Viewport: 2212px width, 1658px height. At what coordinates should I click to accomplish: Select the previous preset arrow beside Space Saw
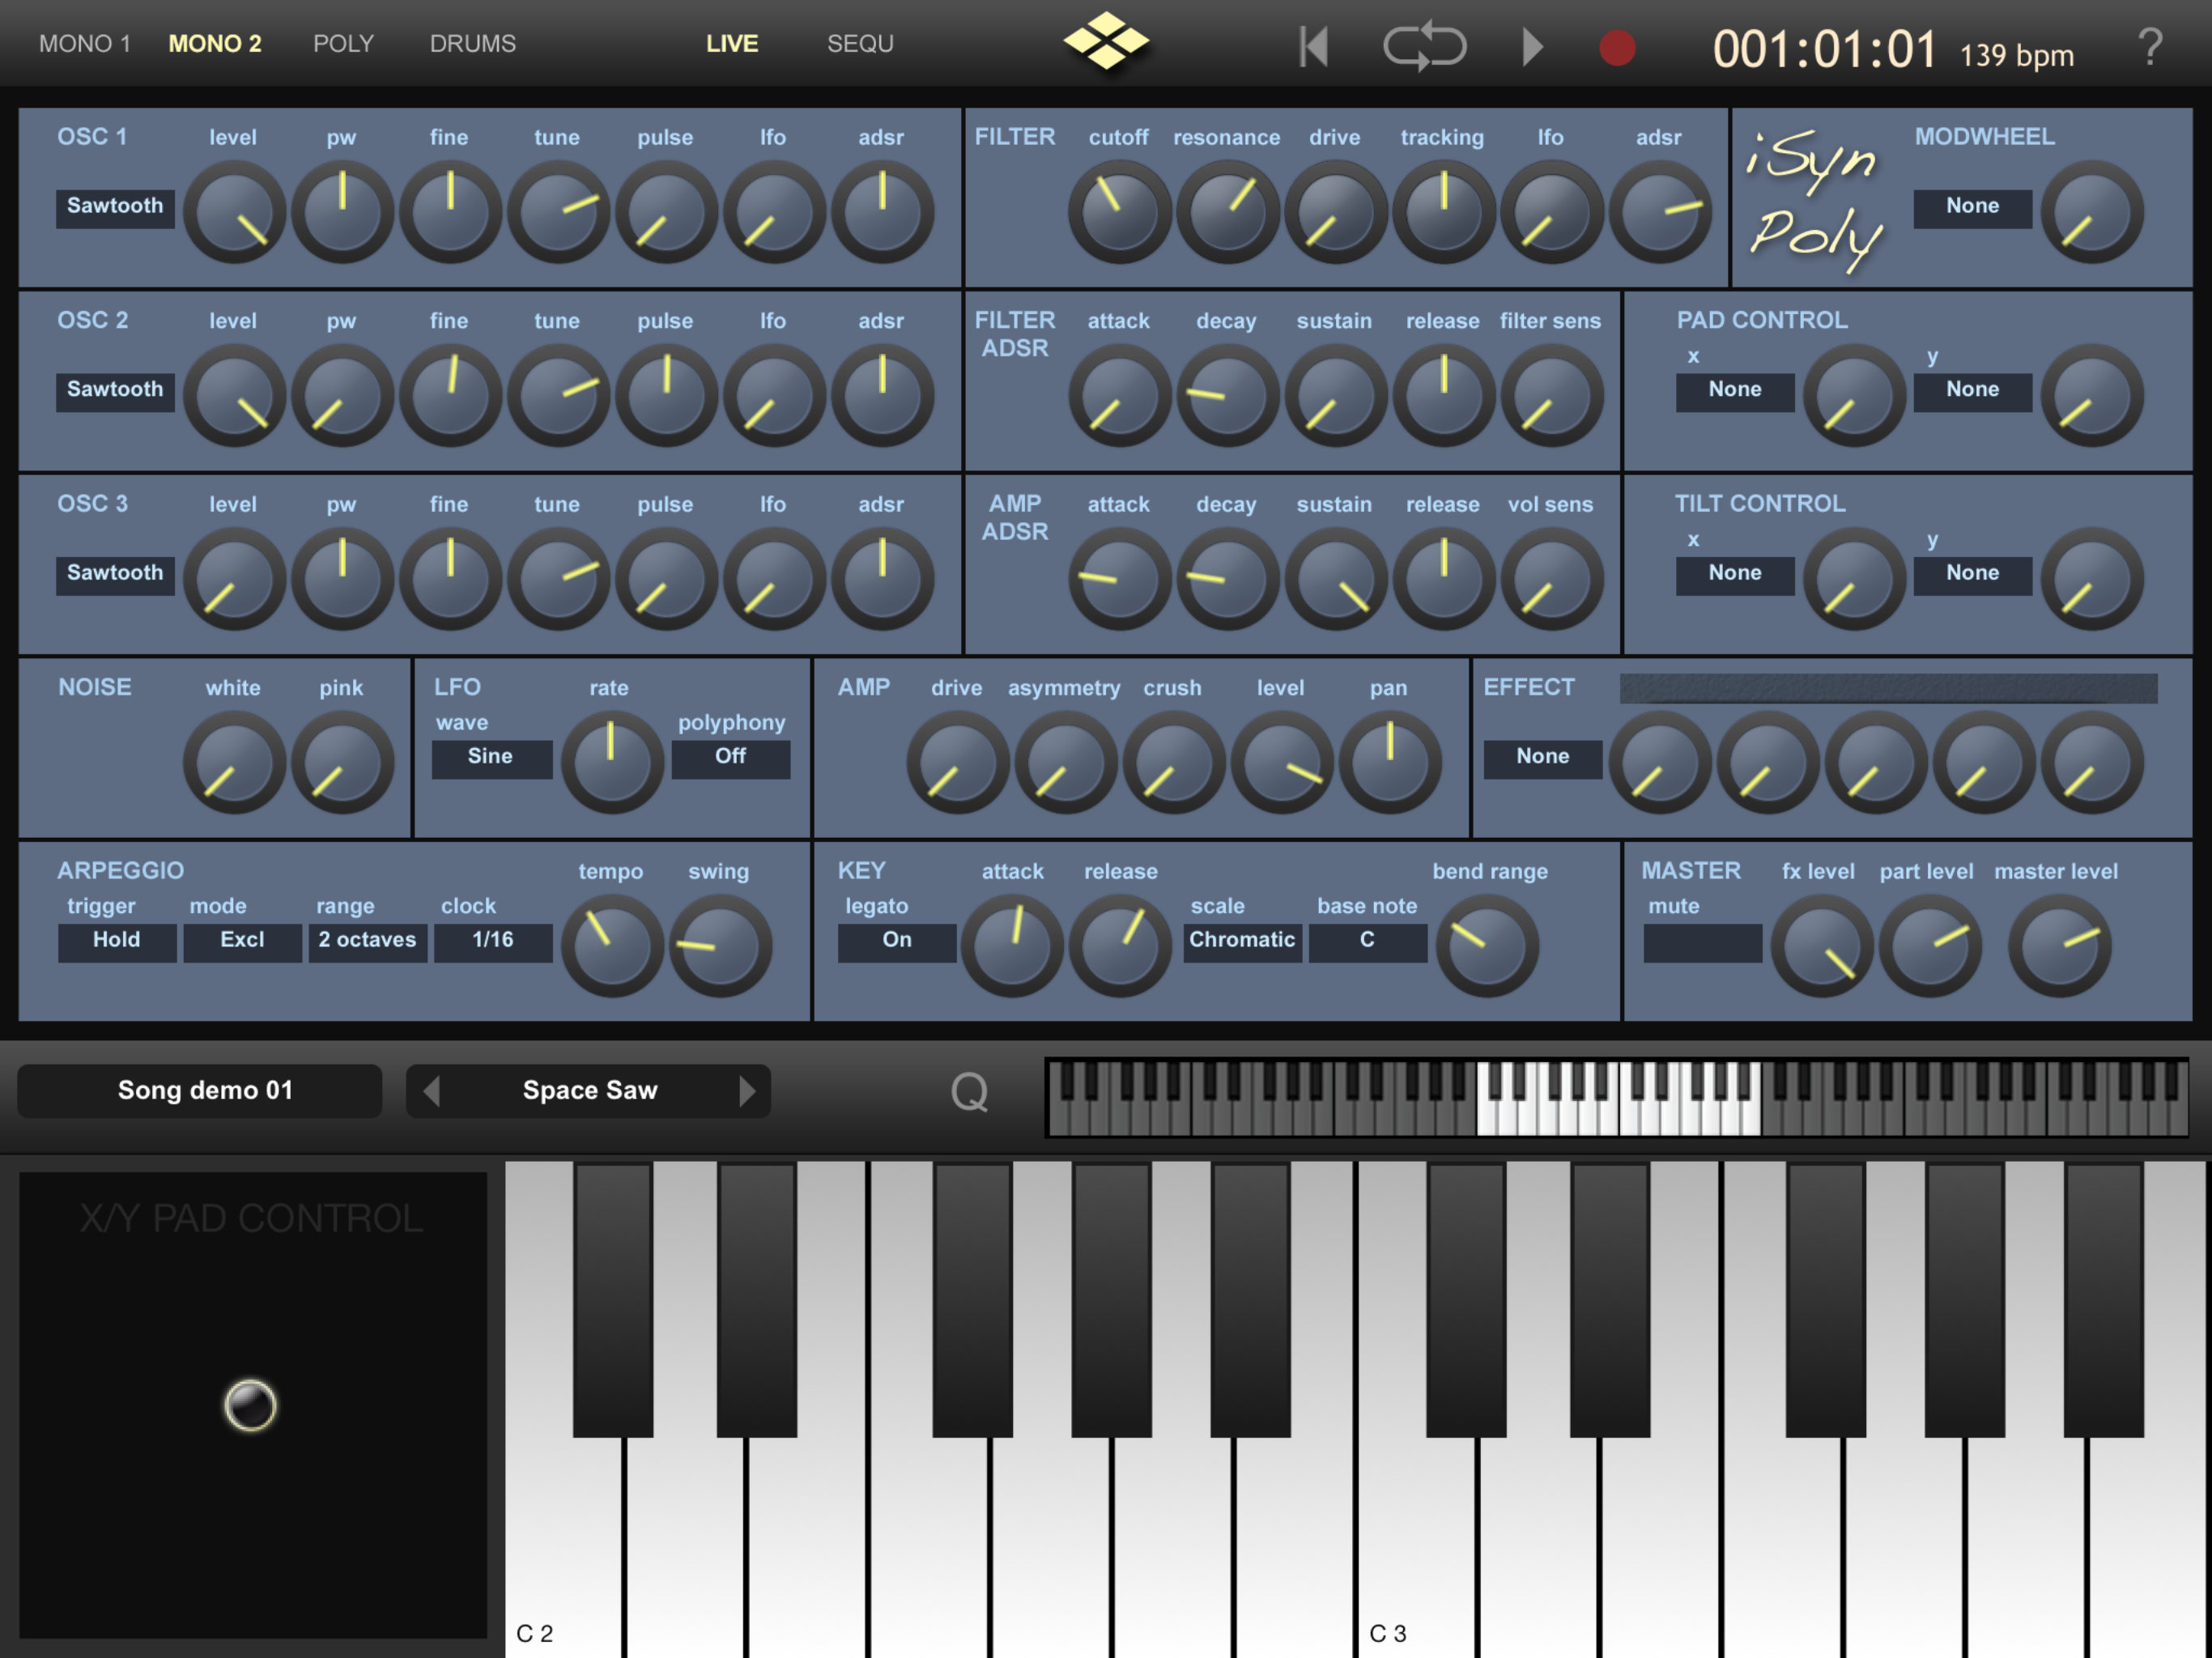[432, 1090]
